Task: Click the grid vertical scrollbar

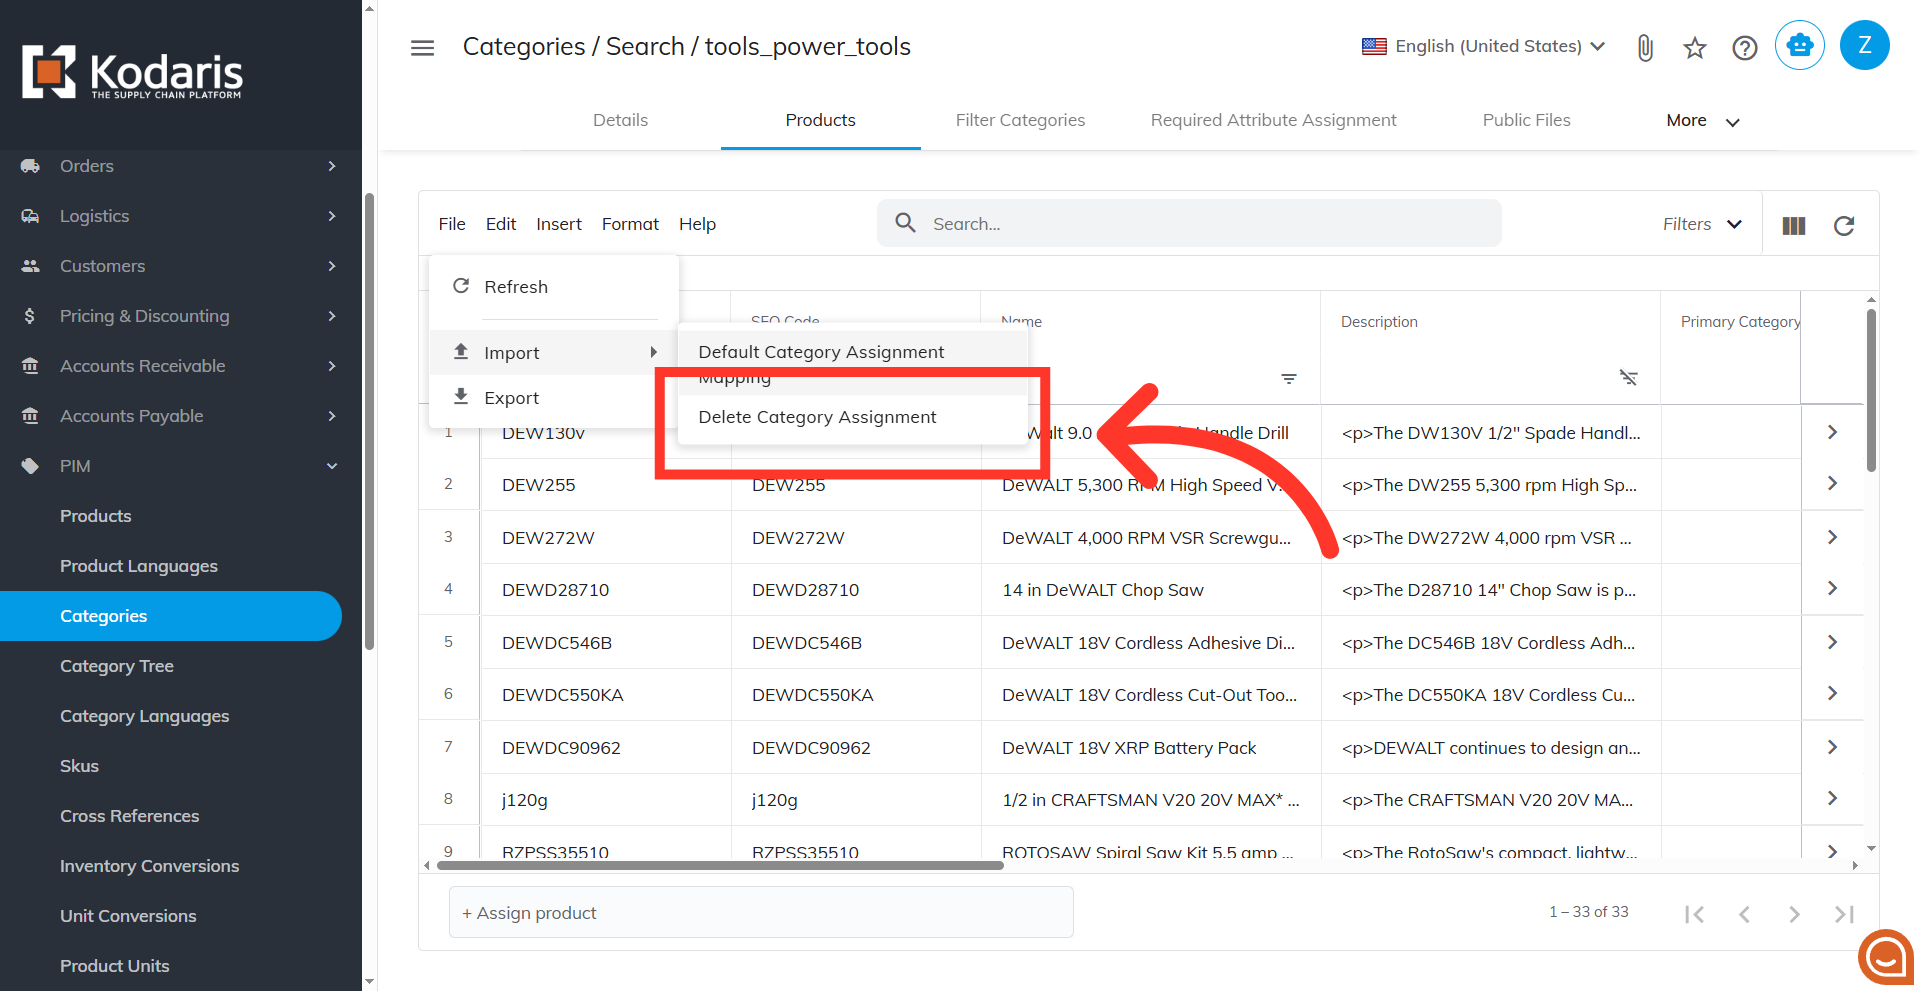Action: pos(1871,390)
